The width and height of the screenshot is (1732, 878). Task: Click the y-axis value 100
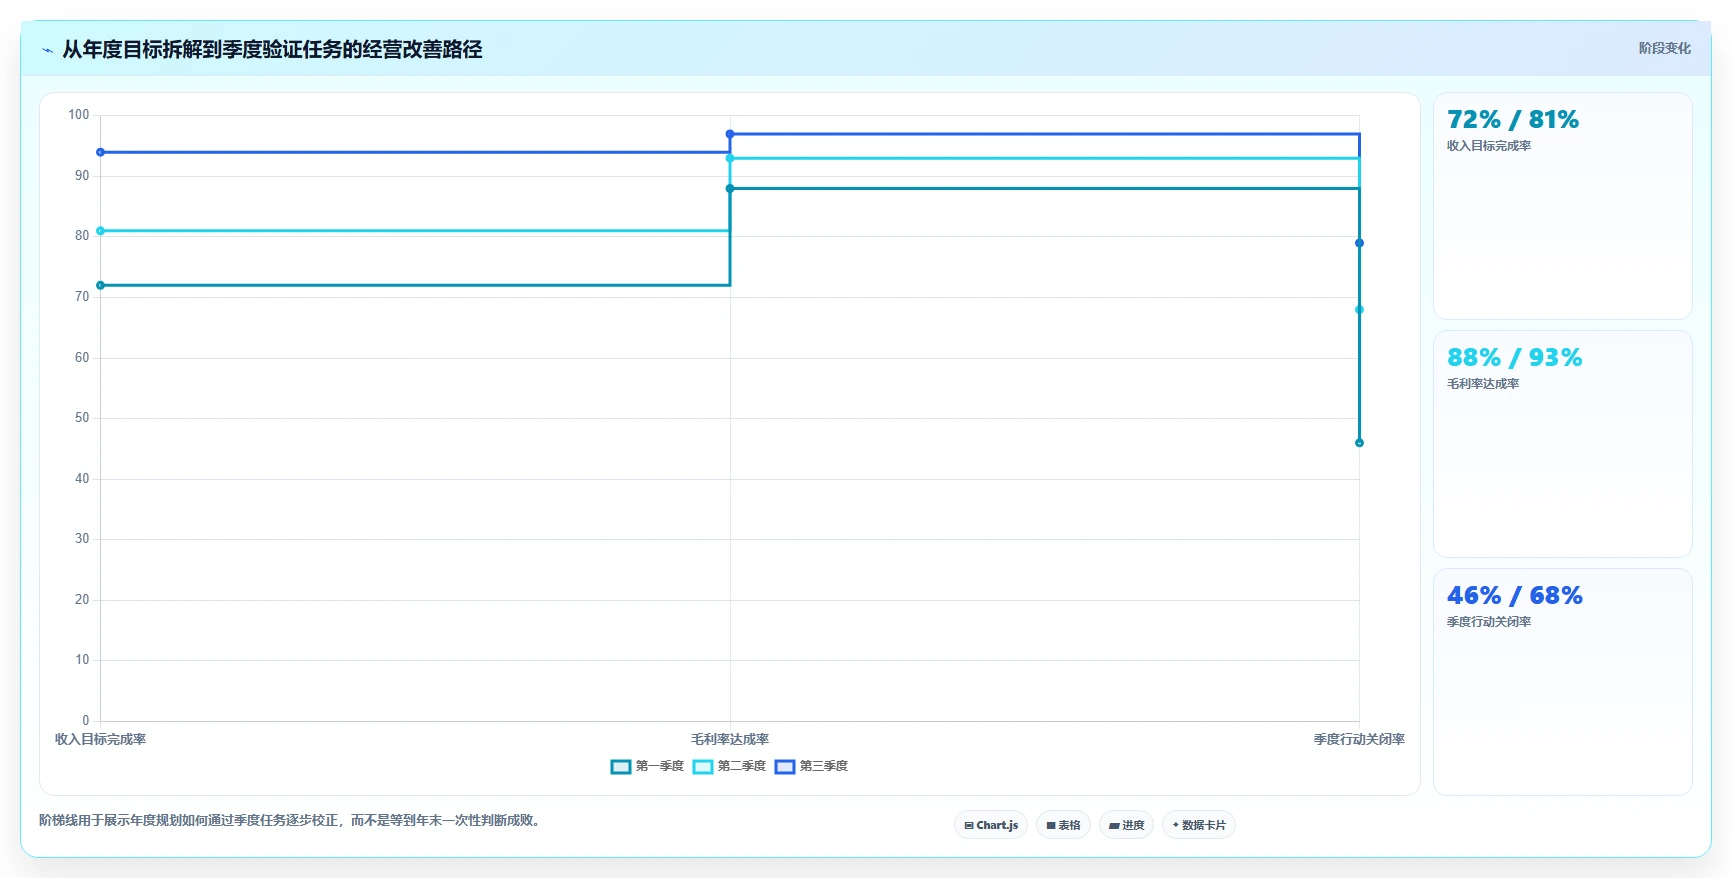tap(78, 115)
